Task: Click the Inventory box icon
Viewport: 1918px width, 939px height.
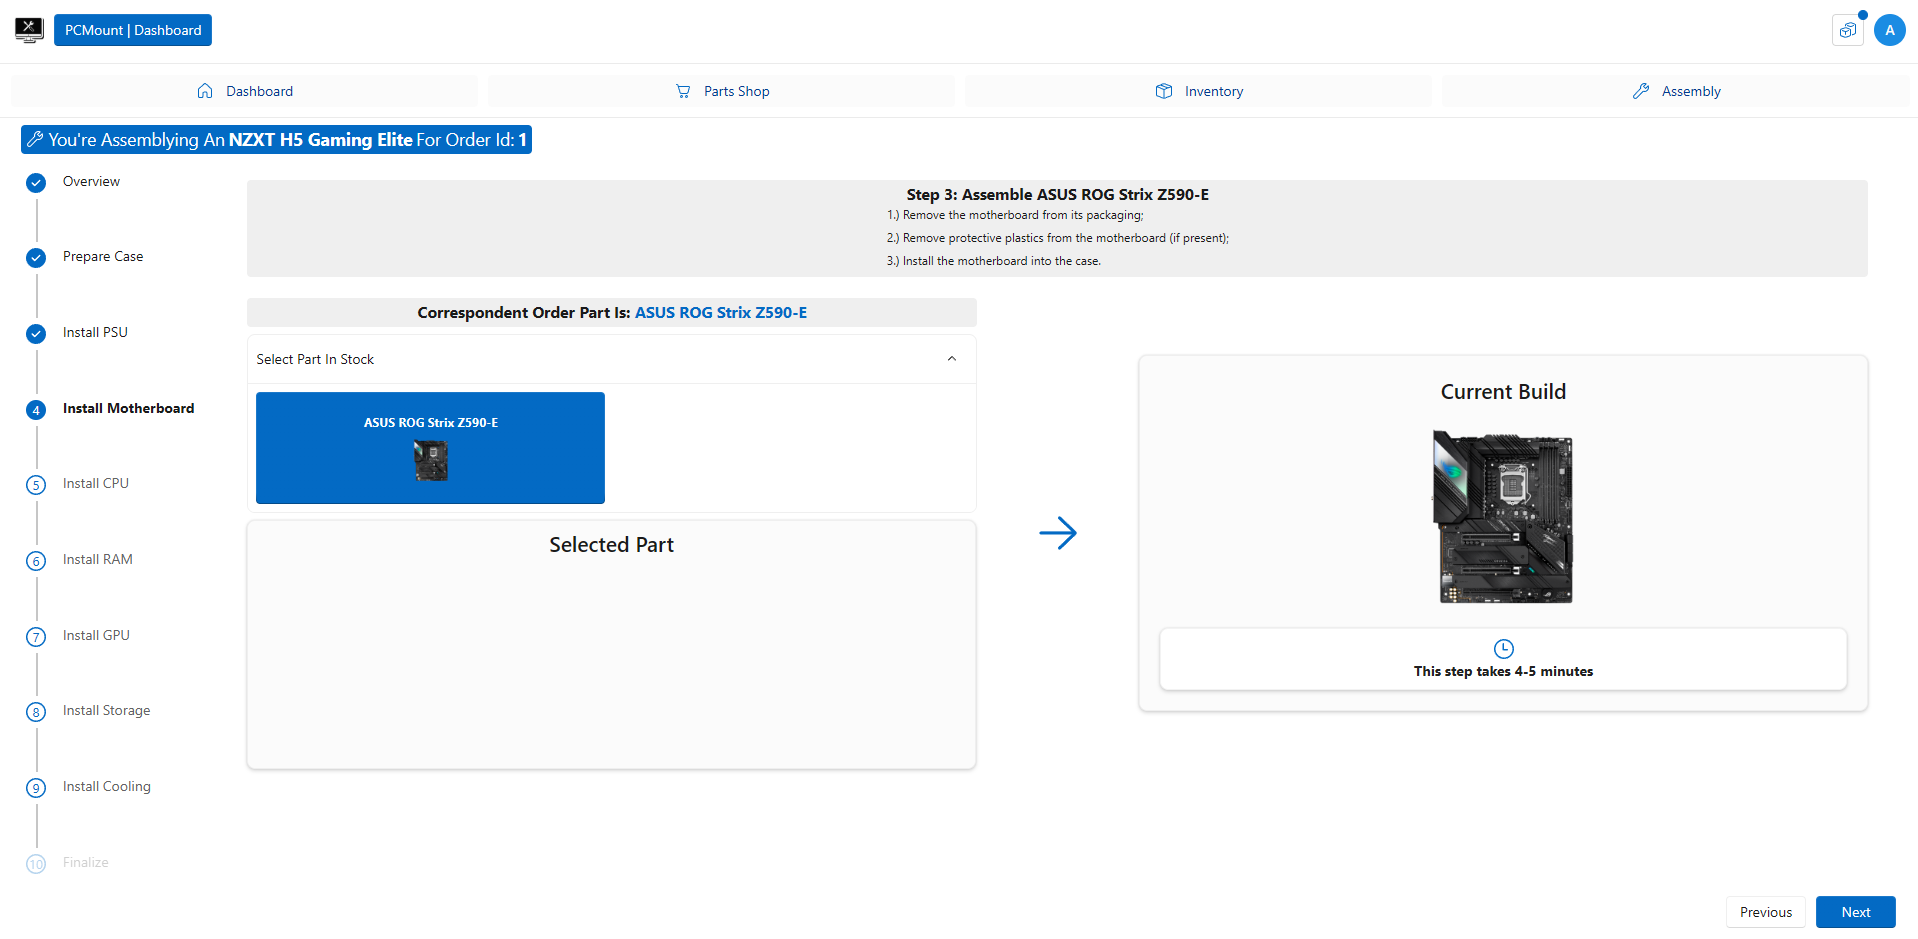Action: (1164, 91)
